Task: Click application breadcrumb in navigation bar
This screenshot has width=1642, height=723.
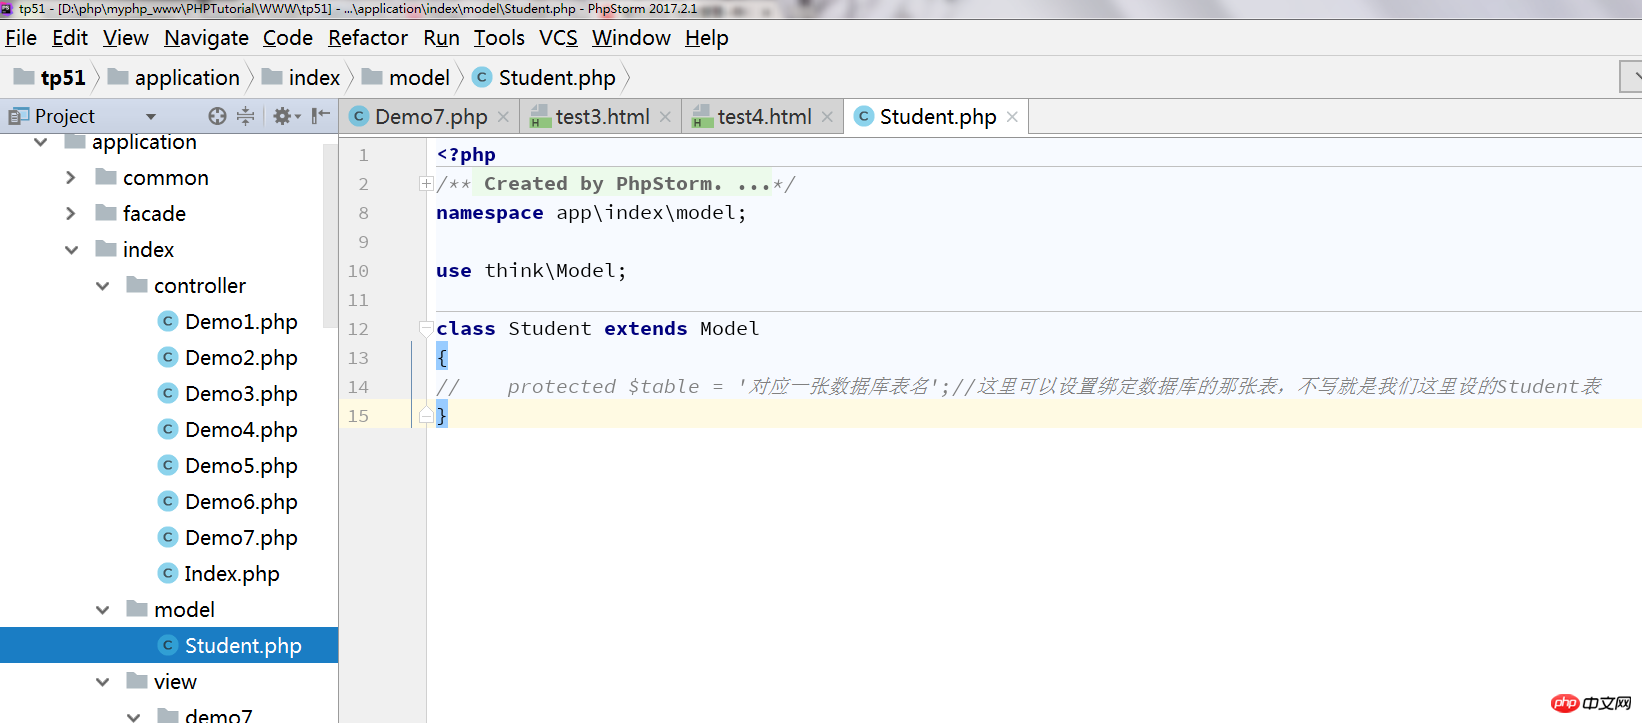Action: 174,77
